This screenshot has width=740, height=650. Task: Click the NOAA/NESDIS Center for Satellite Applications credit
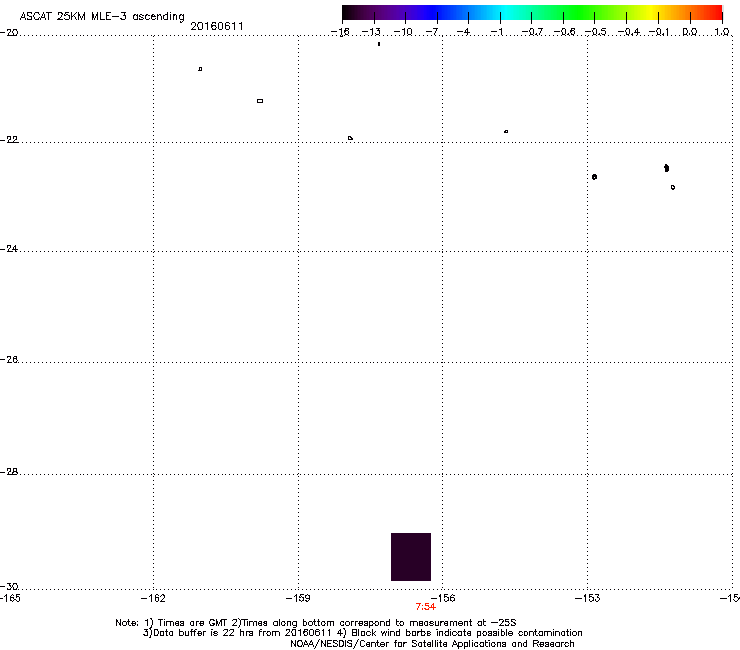432,644
